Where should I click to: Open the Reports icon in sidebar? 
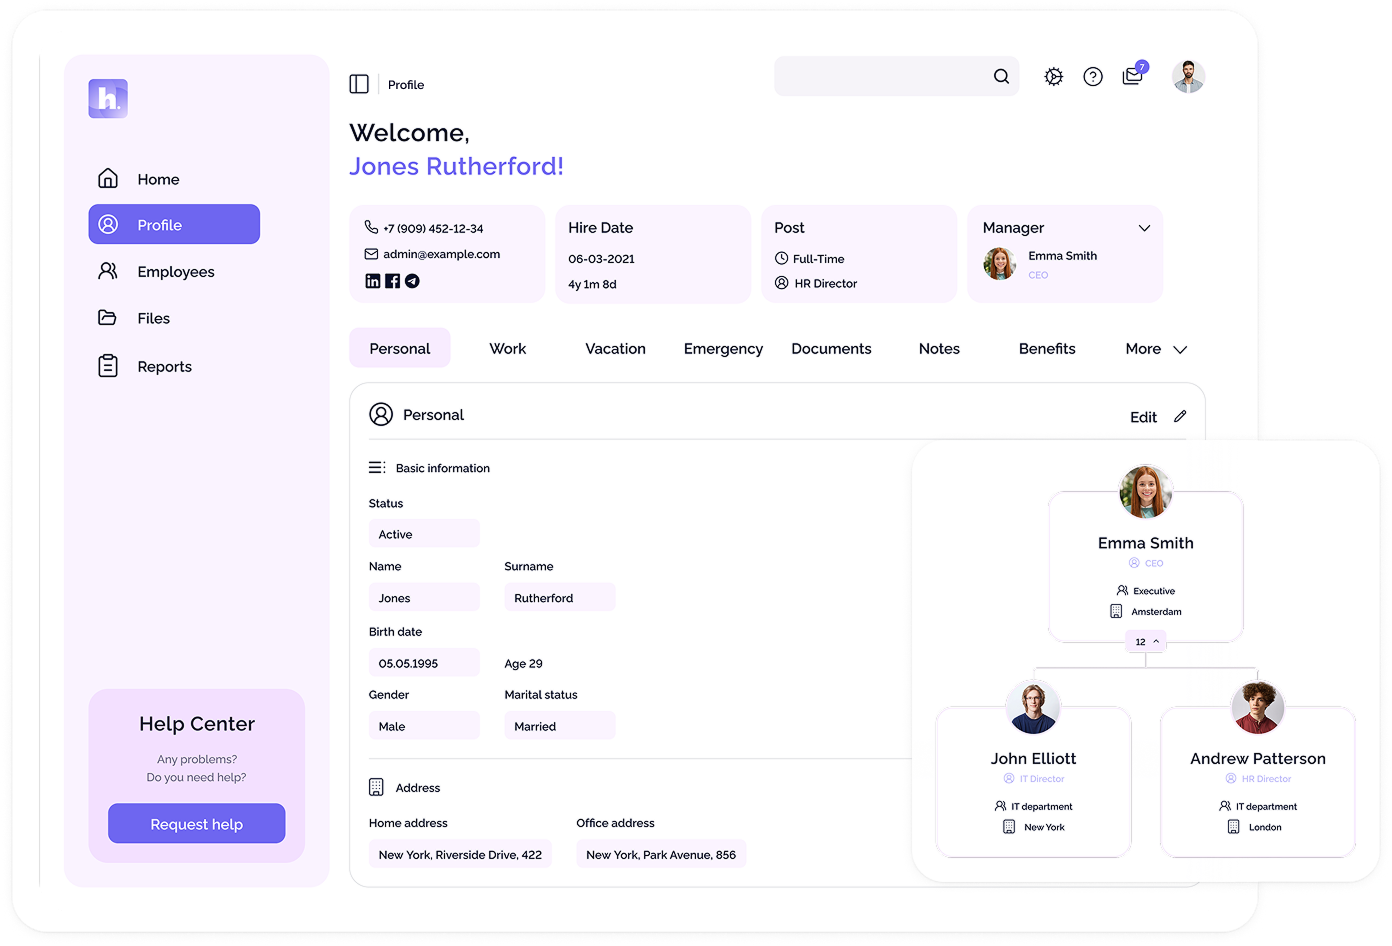(107, 365)
